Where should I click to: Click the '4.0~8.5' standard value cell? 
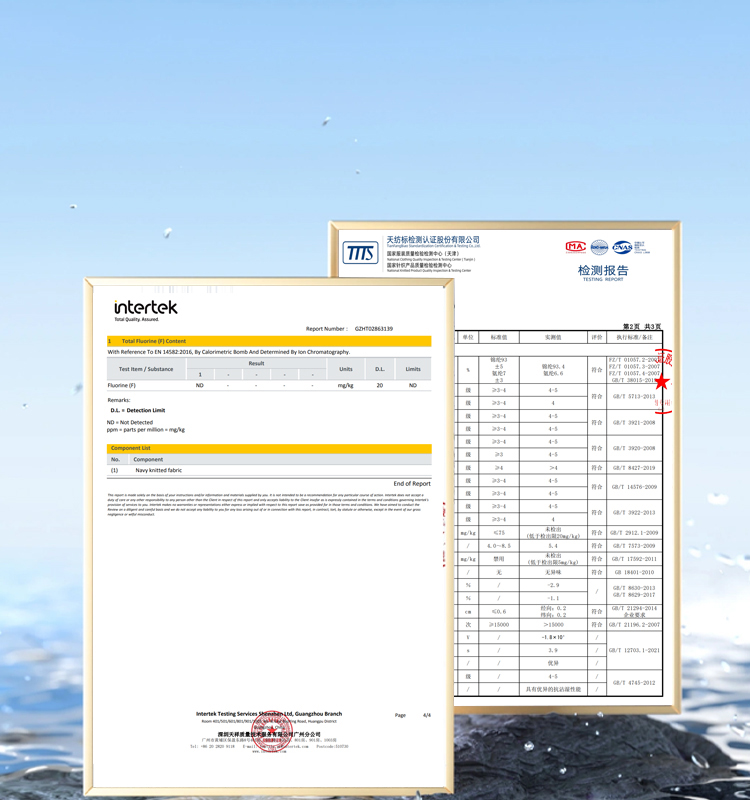point(499,546)
